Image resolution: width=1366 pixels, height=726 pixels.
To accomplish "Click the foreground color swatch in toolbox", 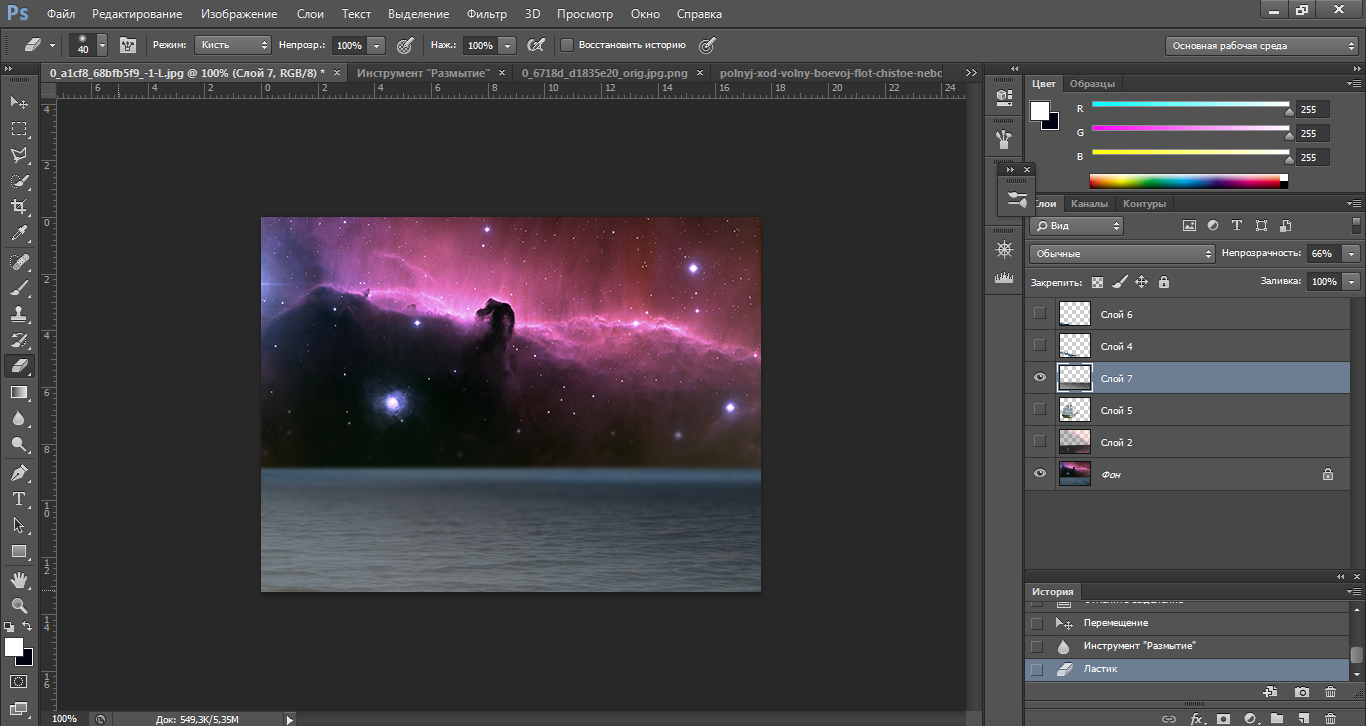I will pyautogui.click(x=14, y=647).
